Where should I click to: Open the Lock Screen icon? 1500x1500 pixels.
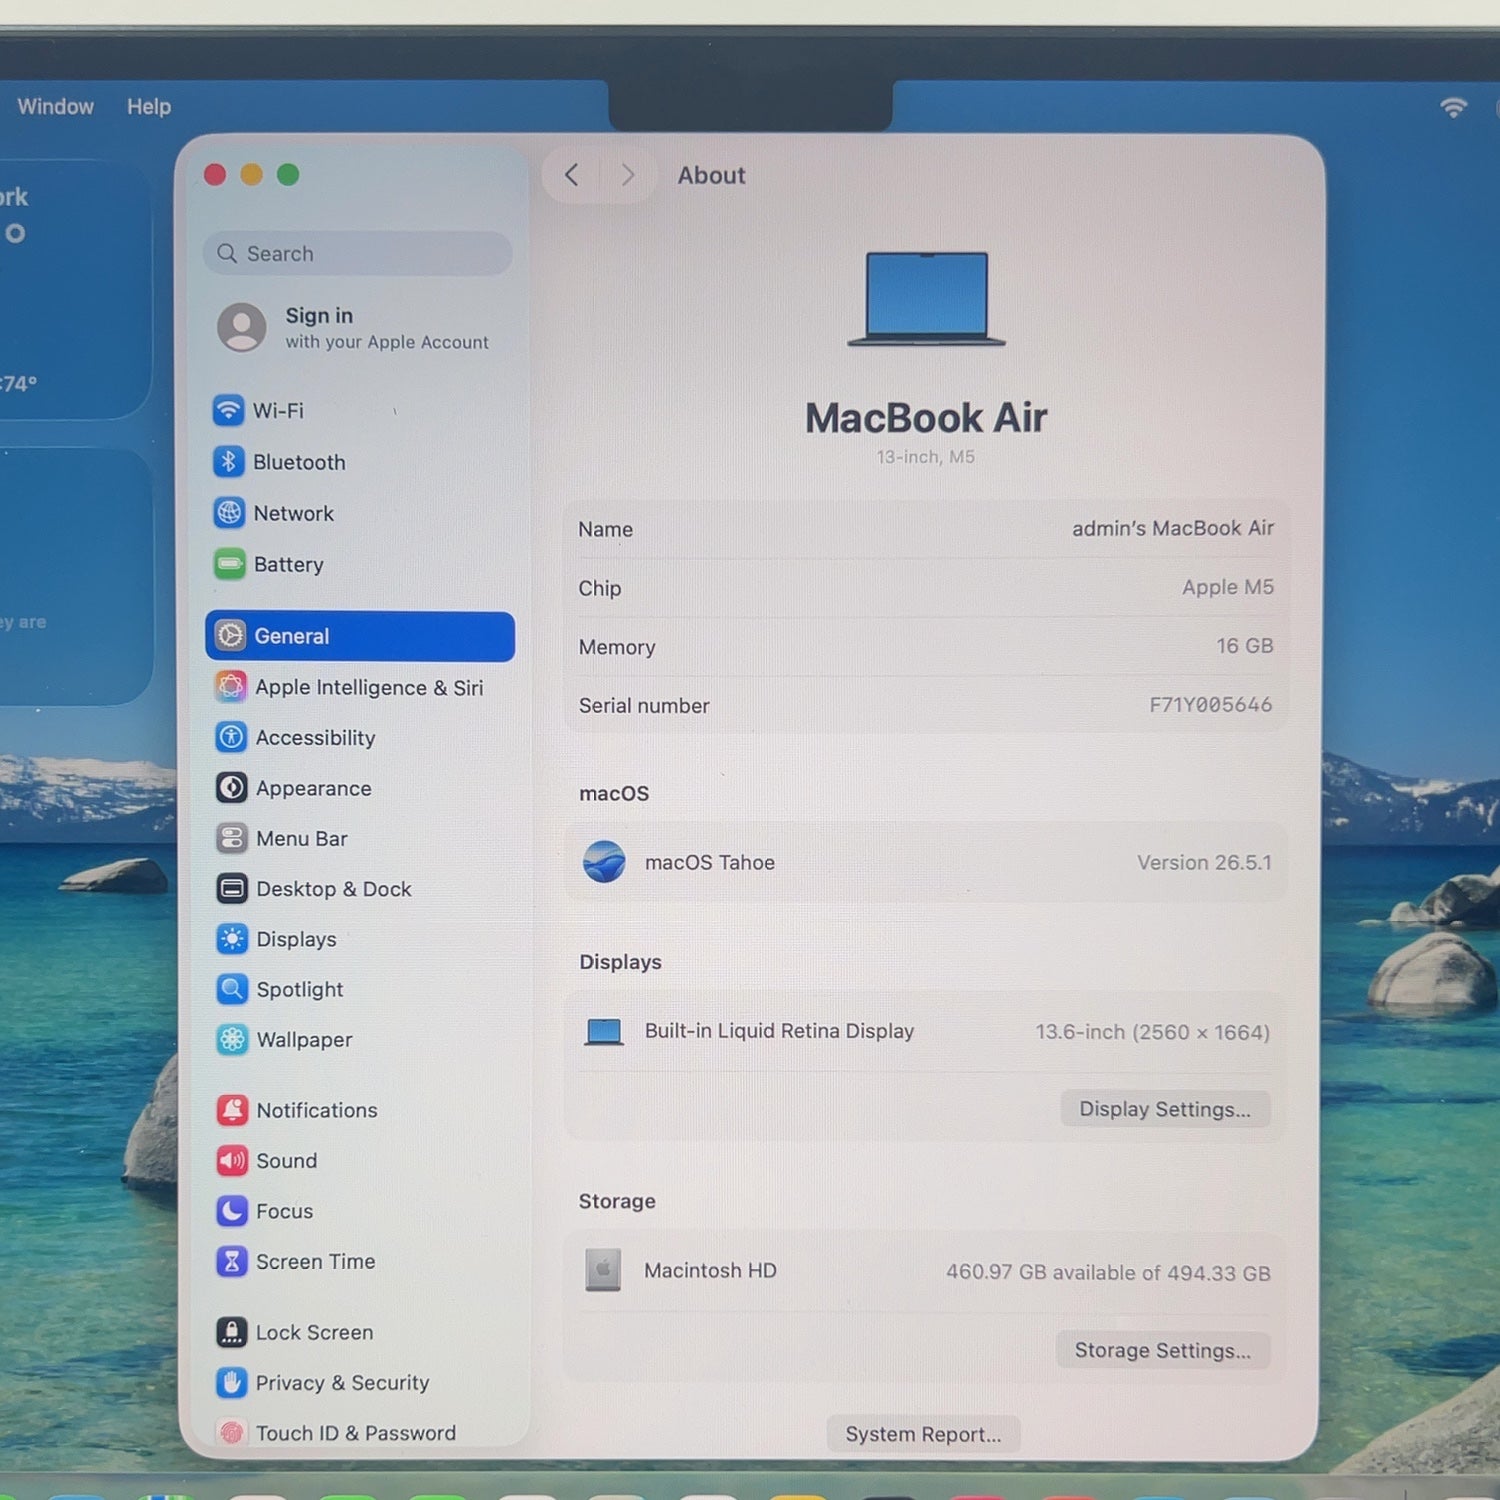click(232, 1332)
